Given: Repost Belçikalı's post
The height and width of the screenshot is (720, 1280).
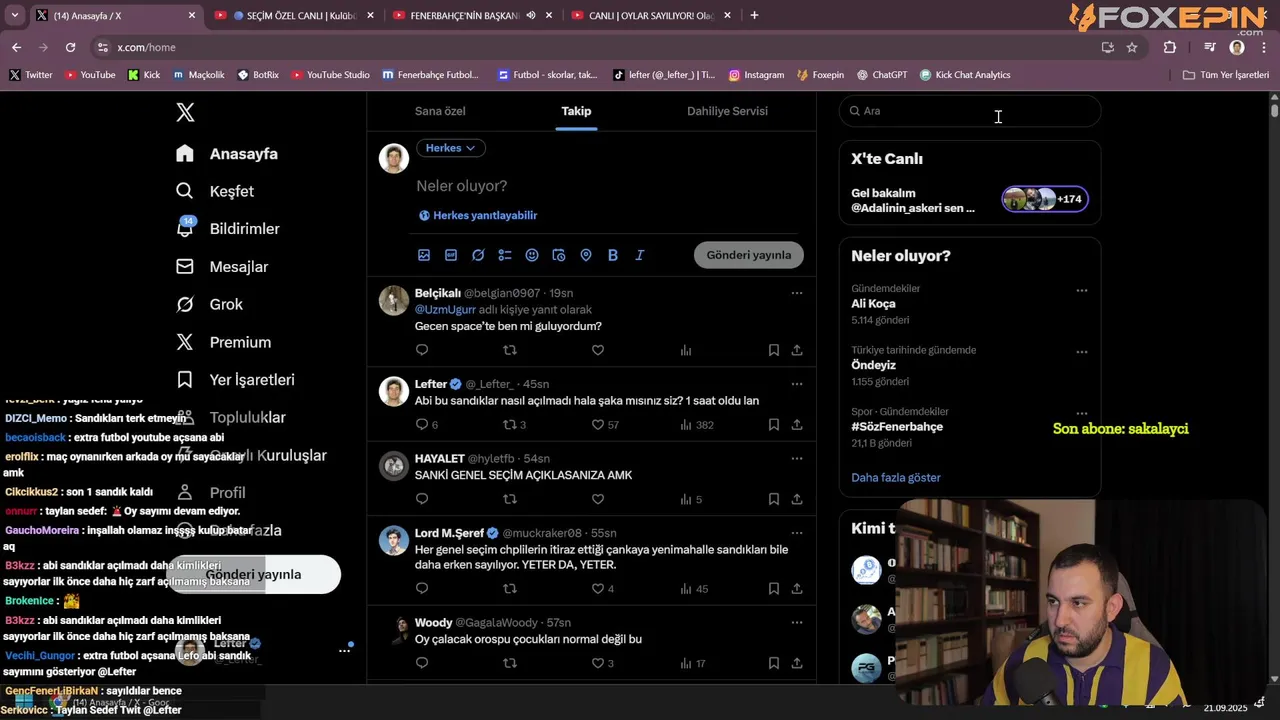Looking at the screenshot, I should pos(510,350).
